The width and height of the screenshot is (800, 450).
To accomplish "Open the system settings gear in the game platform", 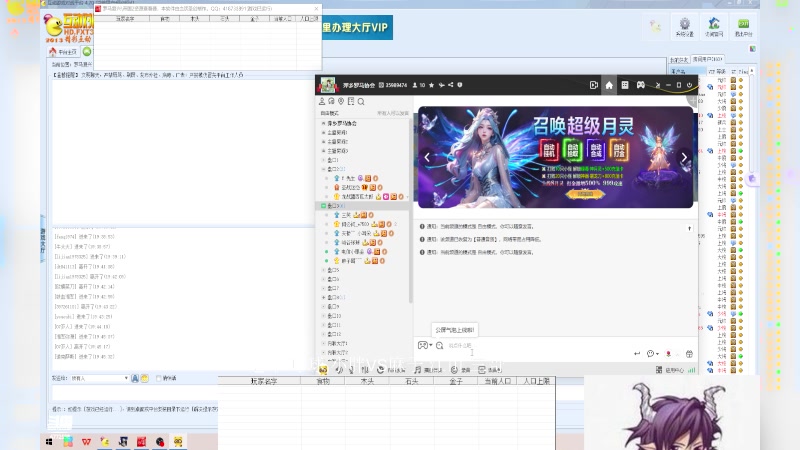I will 684,27.
